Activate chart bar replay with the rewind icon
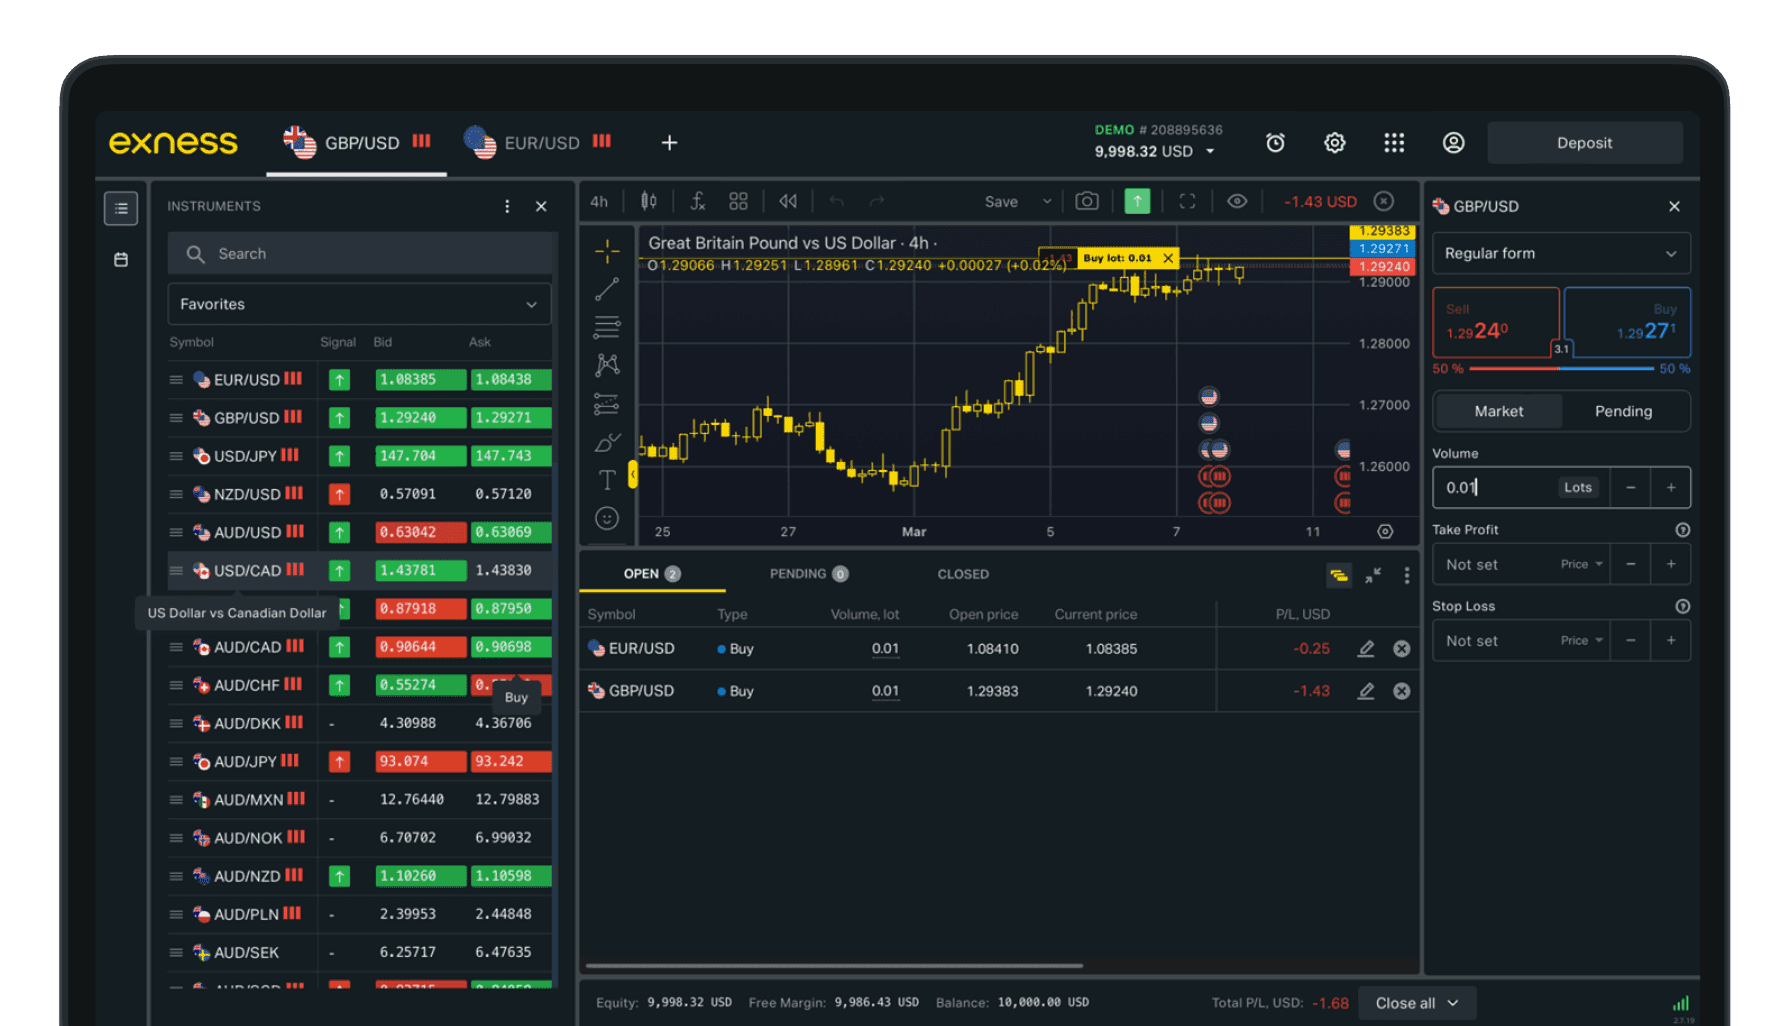 788,201
